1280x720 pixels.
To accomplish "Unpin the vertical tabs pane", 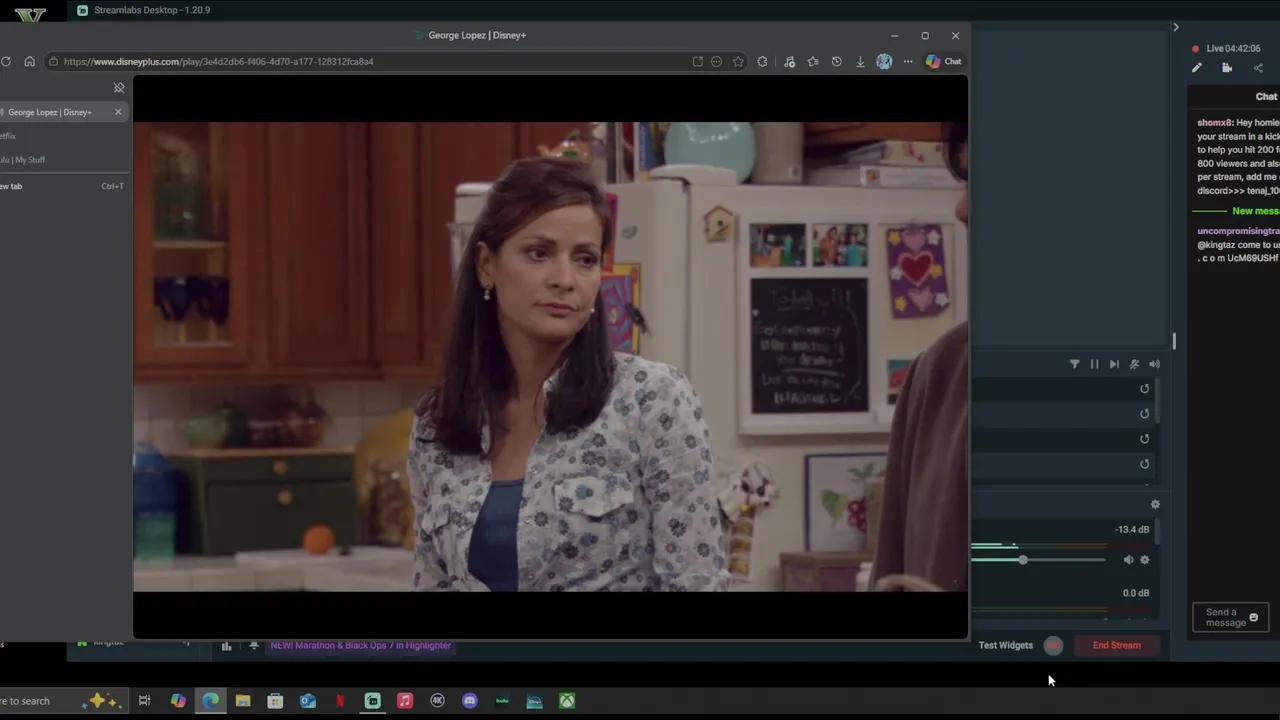I will pos(119,88).
